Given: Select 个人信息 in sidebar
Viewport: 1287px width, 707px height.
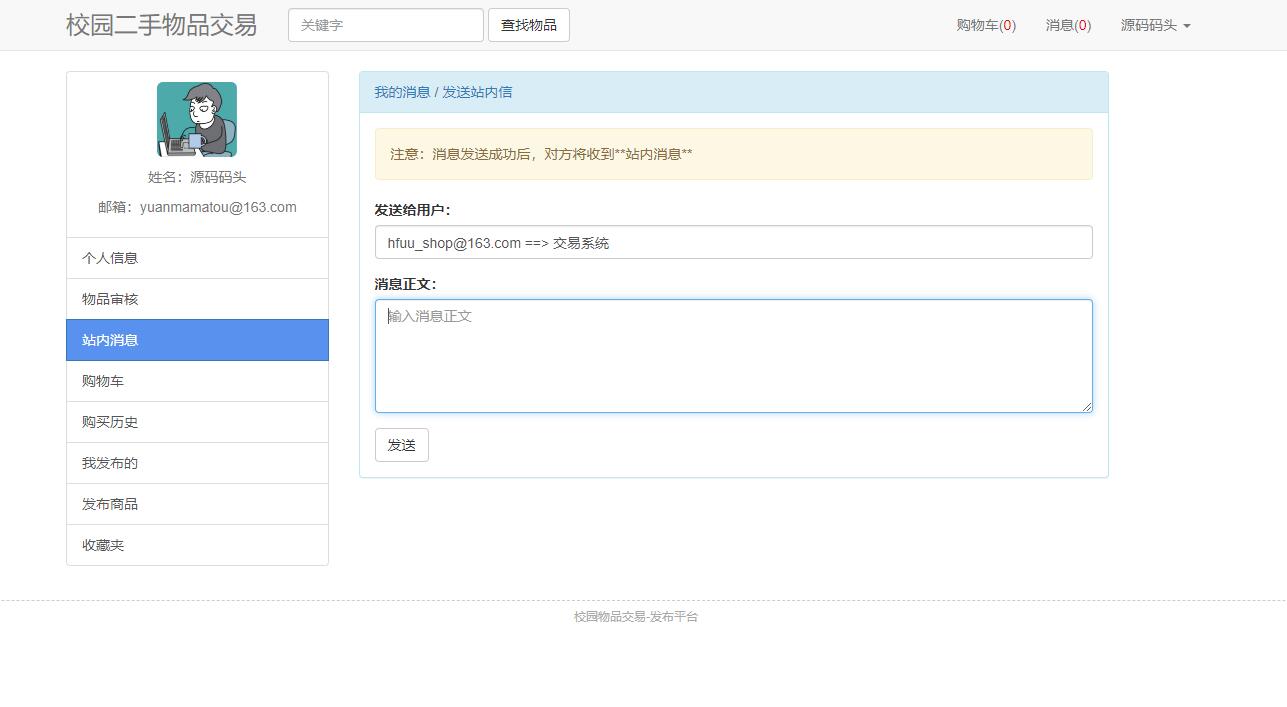Looking at the screenshot, I should click(x=197, y=258).
